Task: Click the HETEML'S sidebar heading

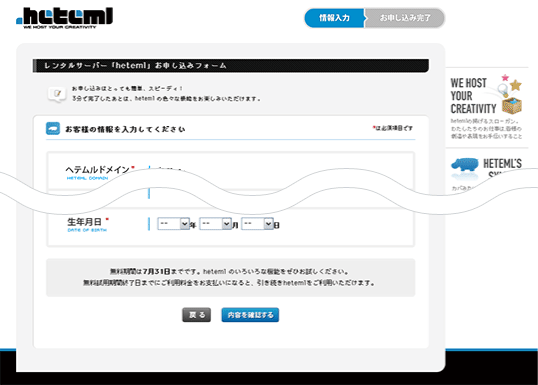Action: click(x=502, y=164)
